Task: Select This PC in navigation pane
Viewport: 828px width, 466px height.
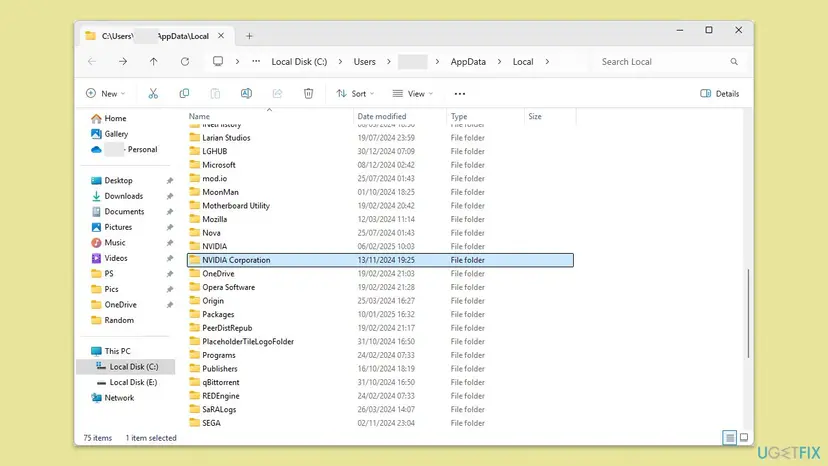Action: pos(110,351)
